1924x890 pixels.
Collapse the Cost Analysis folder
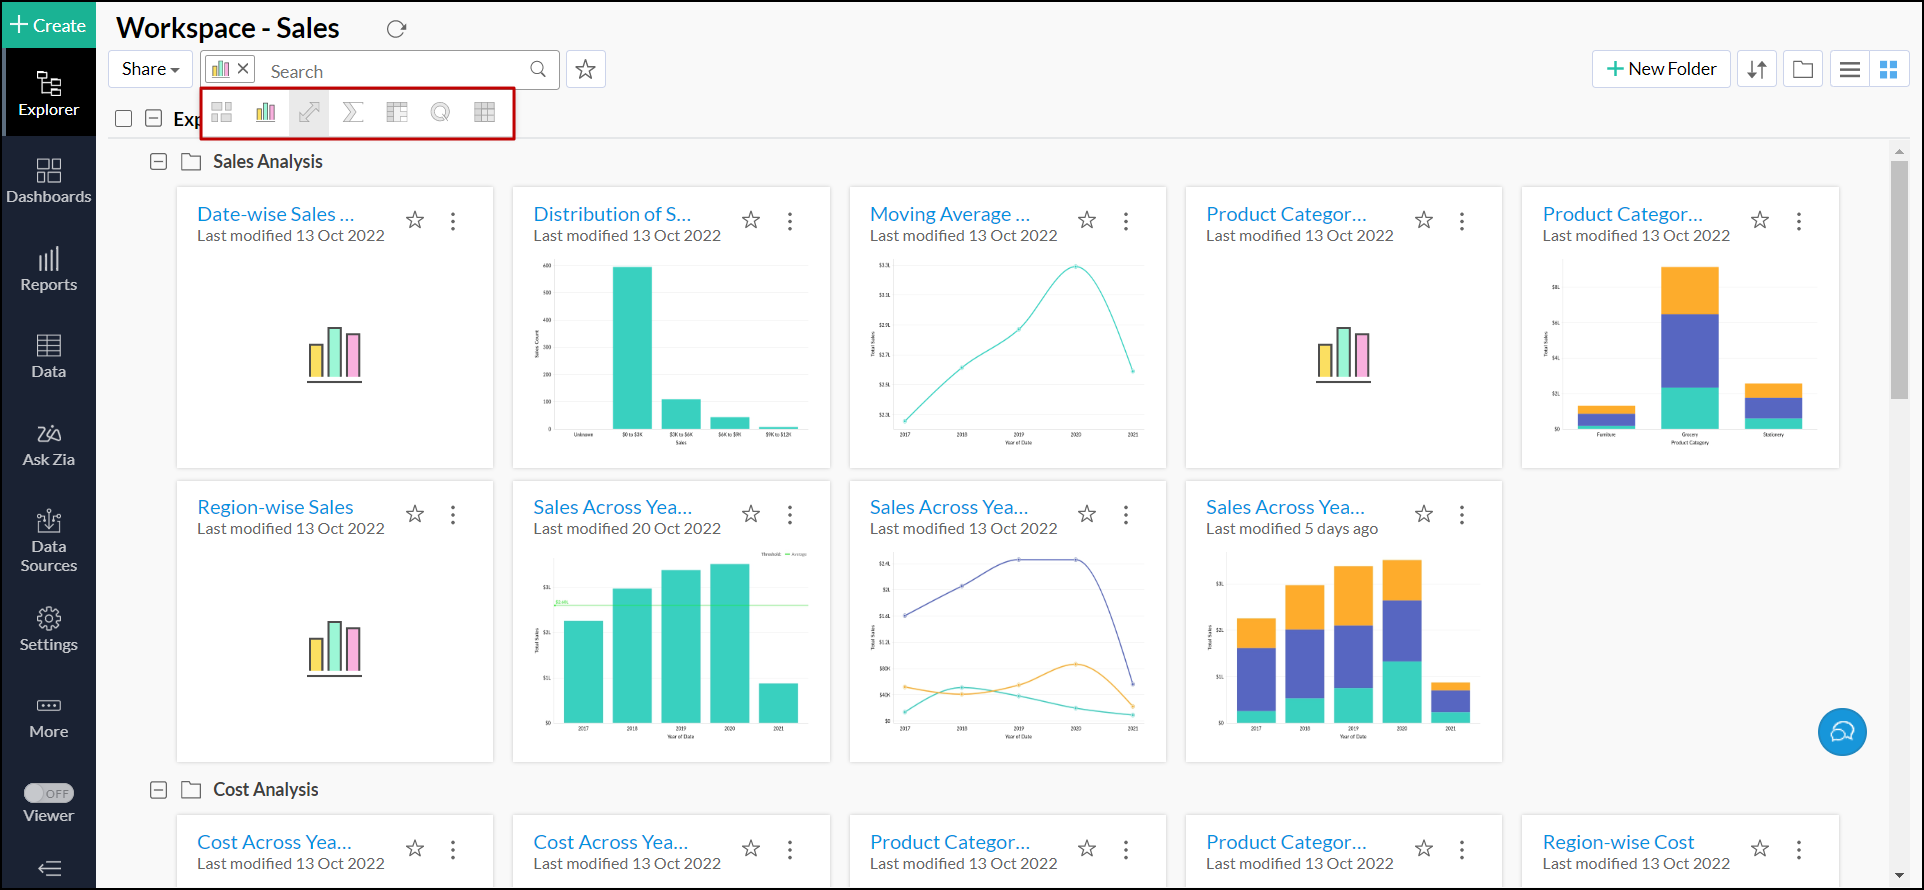tap(158, 790)
